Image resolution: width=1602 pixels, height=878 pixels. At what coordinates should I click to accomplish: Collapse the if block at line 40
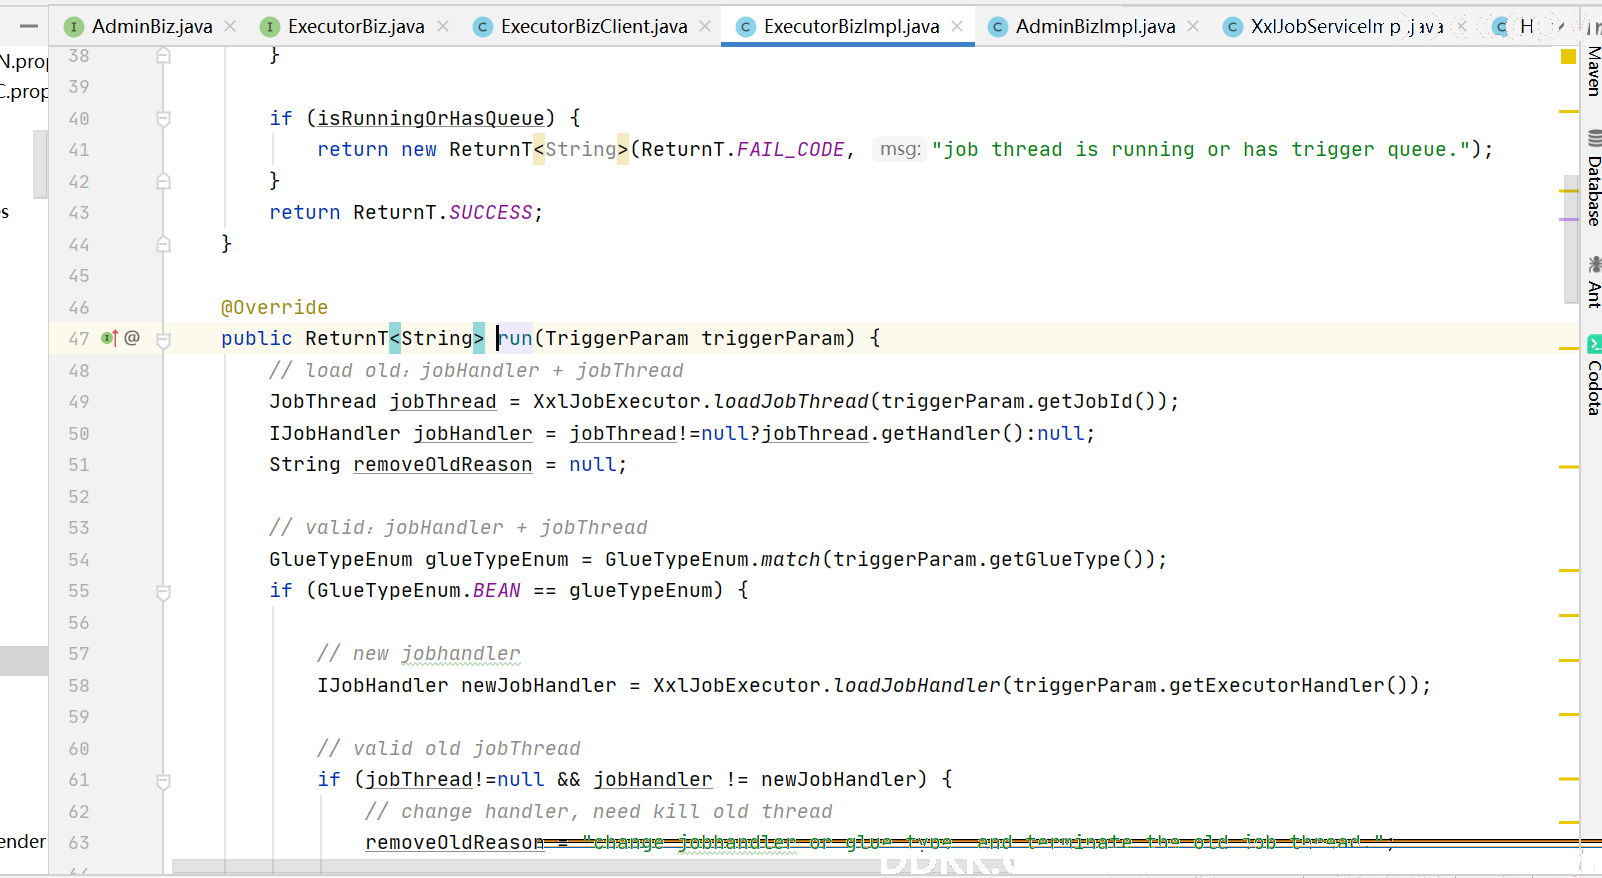pos(164,119)
